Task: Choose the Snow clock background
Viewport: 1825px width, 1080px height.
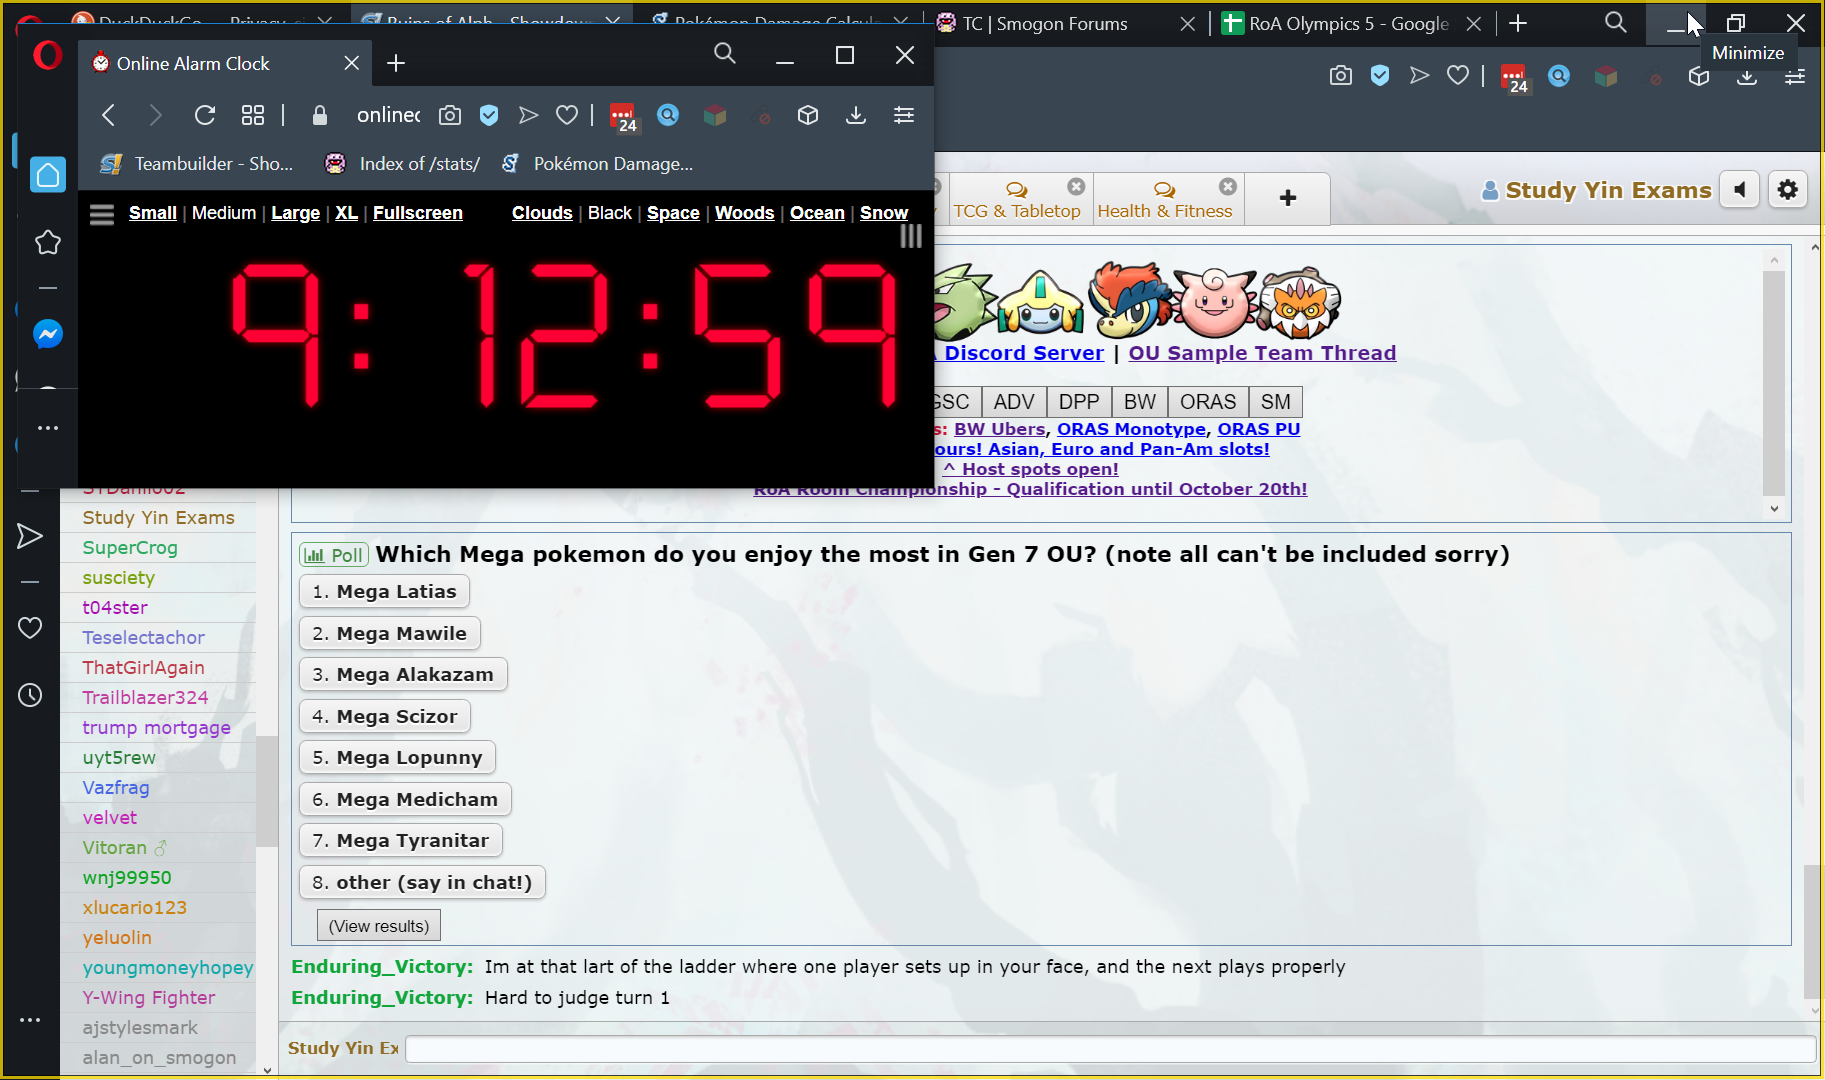Action: click(884, 213)
